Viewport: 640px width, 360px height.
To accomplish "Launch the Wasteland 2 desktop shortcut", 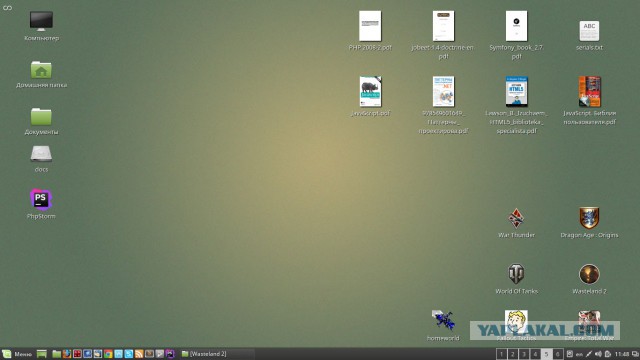I will [589, 279].
